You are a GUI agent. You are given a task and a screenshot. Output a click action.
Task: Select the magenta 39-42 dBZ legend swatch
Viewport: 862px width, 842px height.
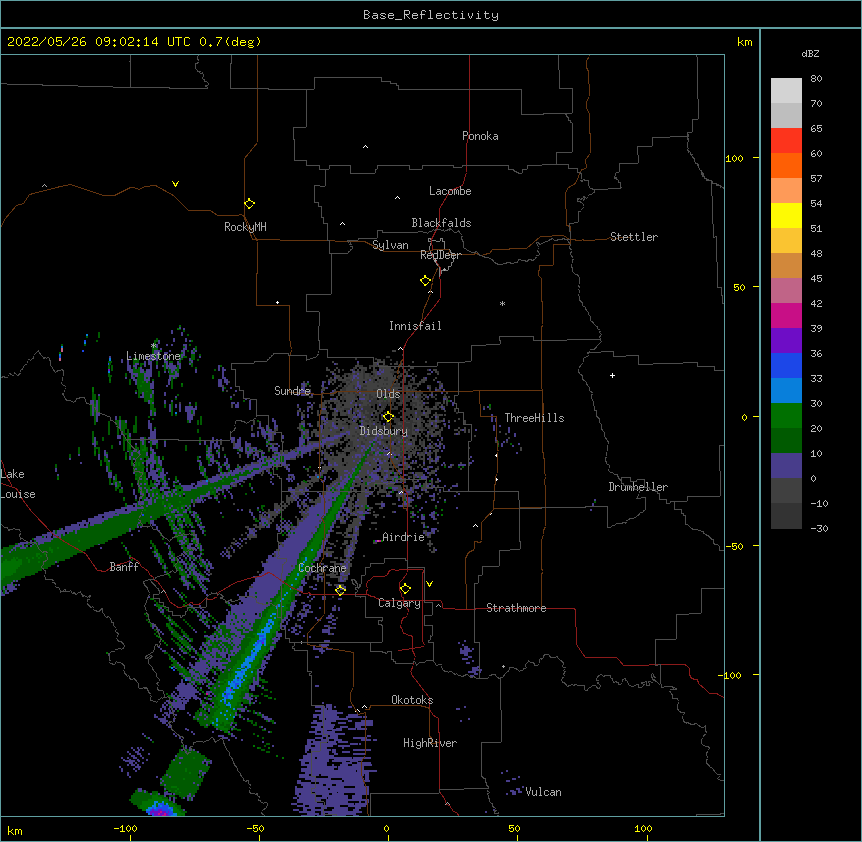tap(786, 315)
